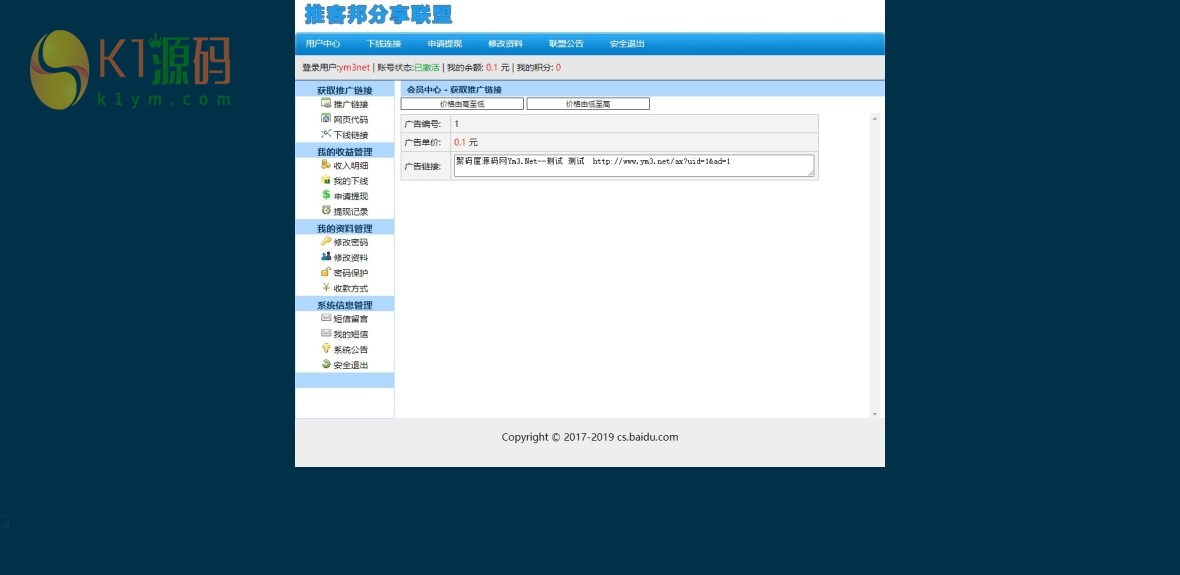Viewport: 1180px width, 575px height.
Task: Click the green exit icon beside sidebar 安全退出
Action: [326, 364]
